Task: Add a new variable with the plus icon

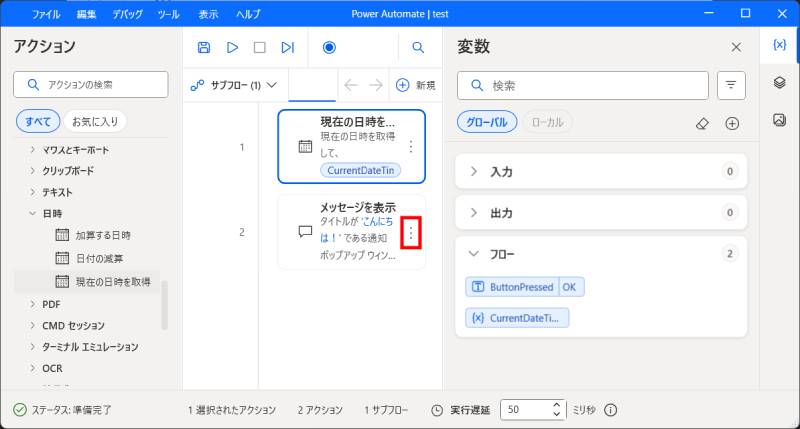Action: point(732,123)
